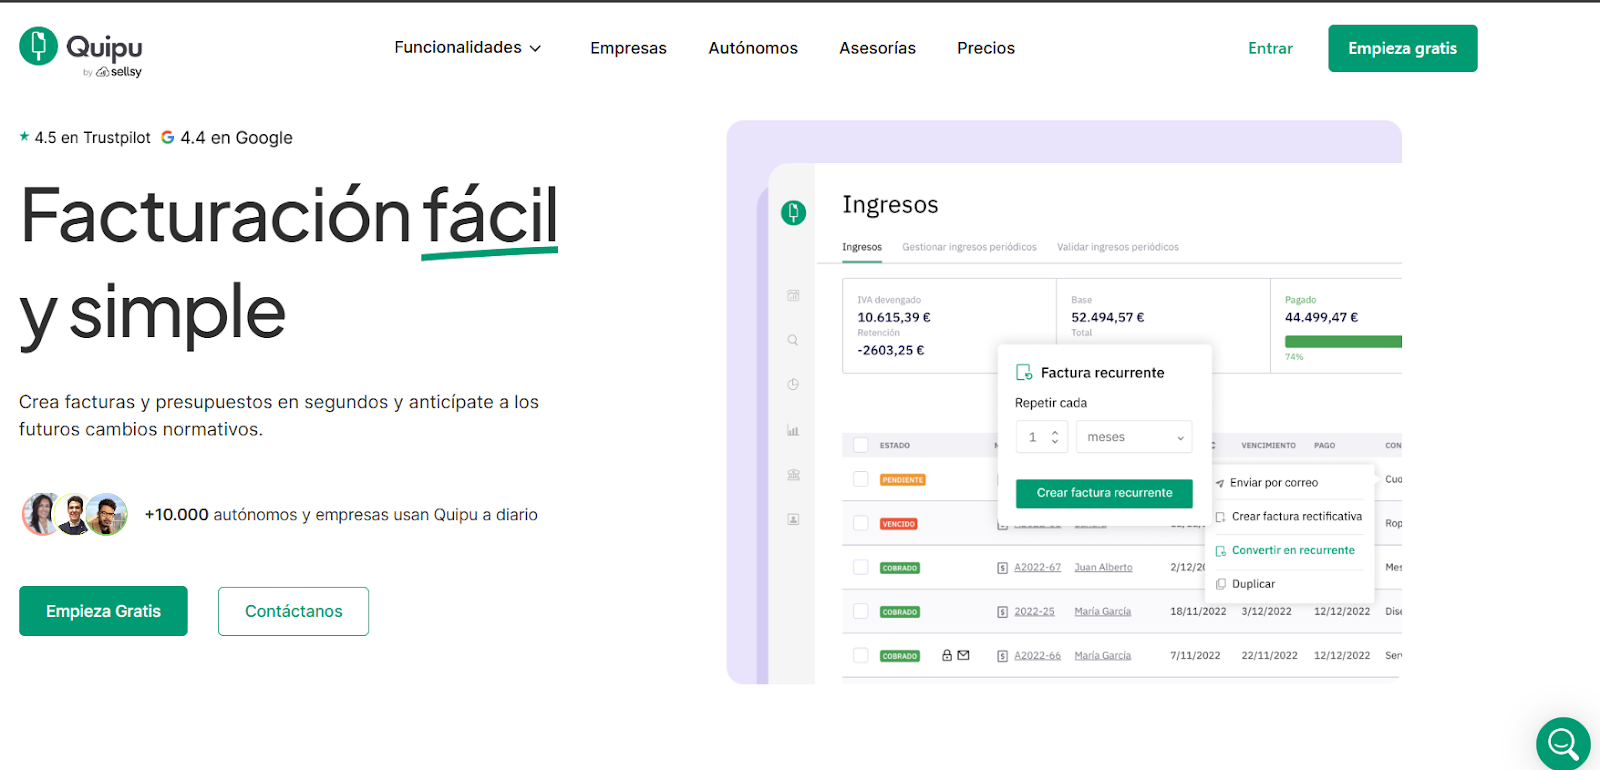1600x770 pixels.
Task: Click the contact card icon in the sidebar
Action: point(793,519)
